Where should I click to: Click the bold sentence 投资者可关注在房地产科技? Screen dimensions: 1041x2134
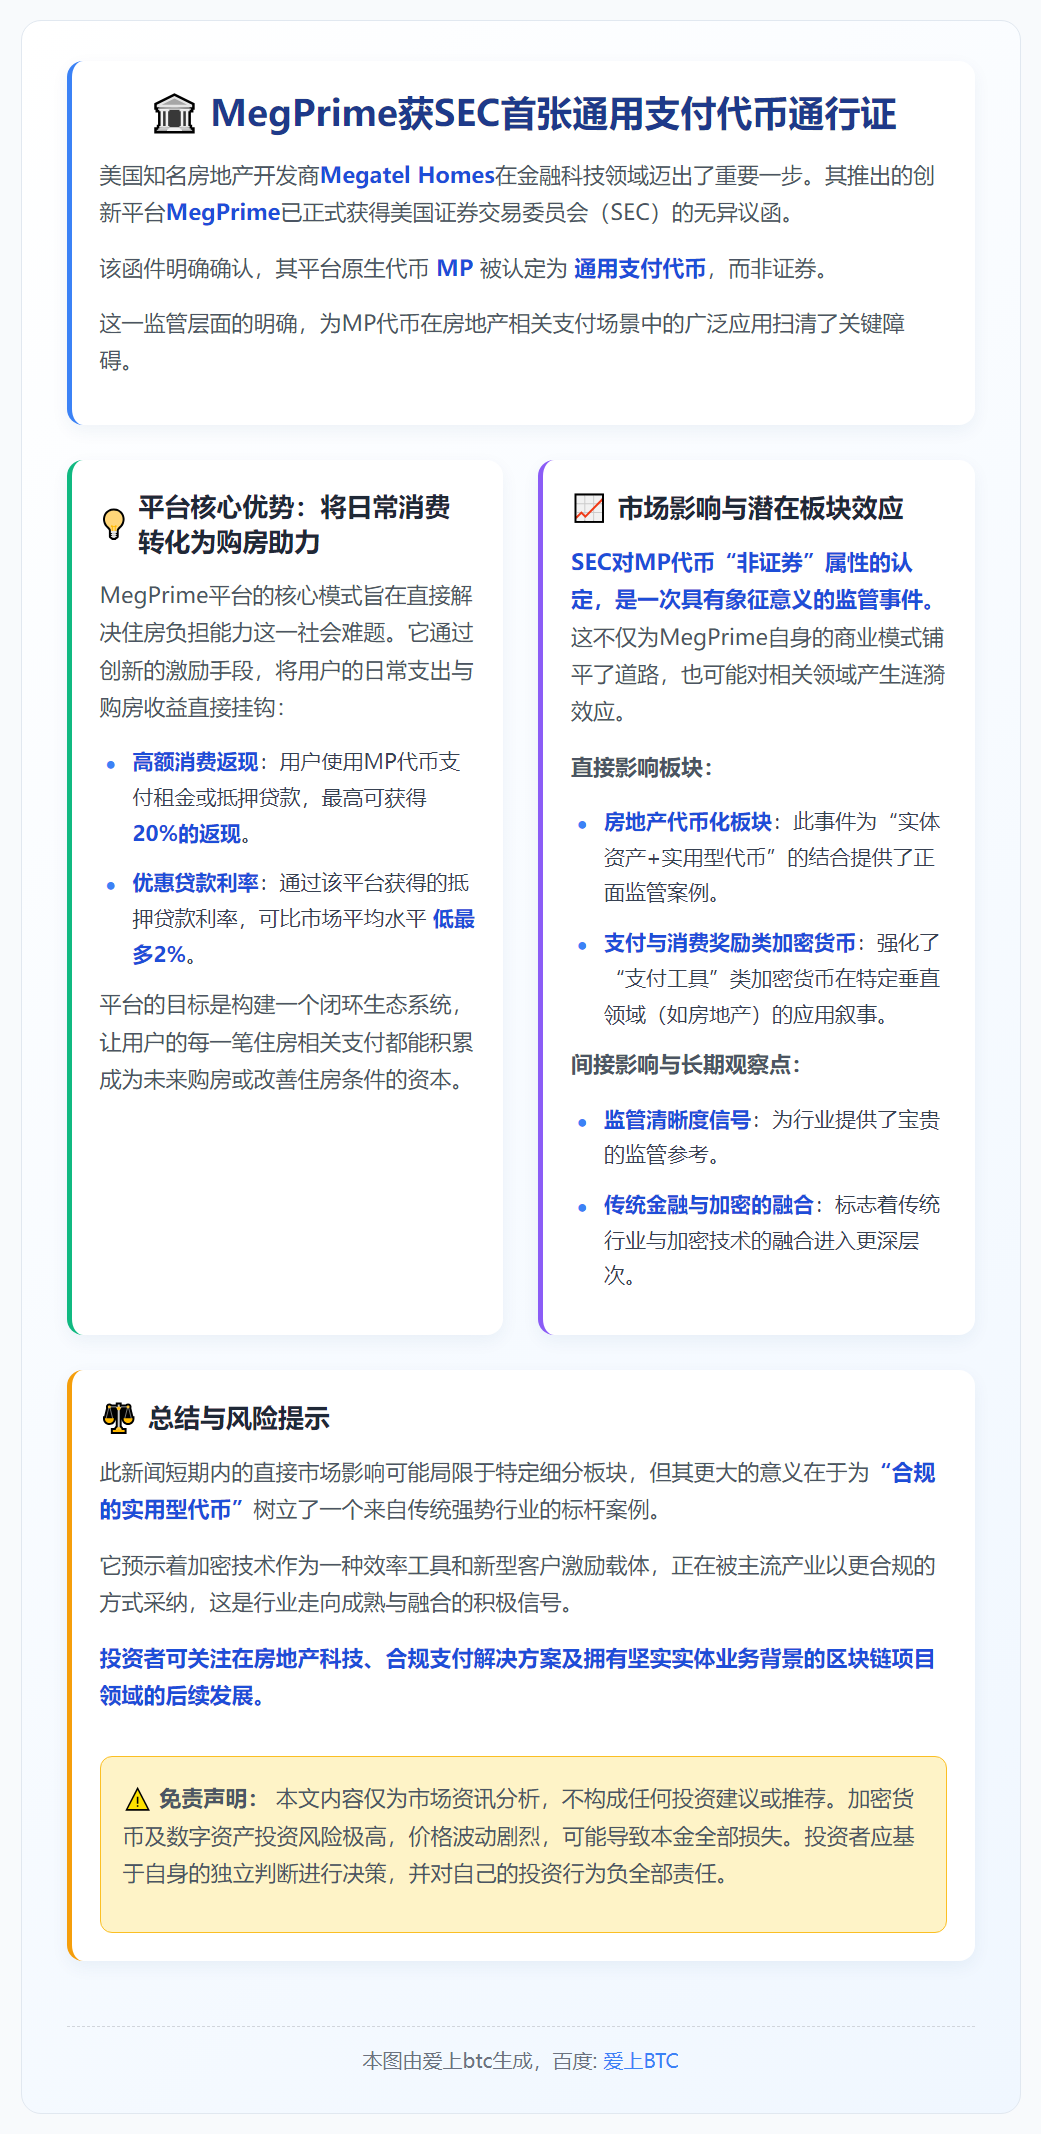[517, 1677]
